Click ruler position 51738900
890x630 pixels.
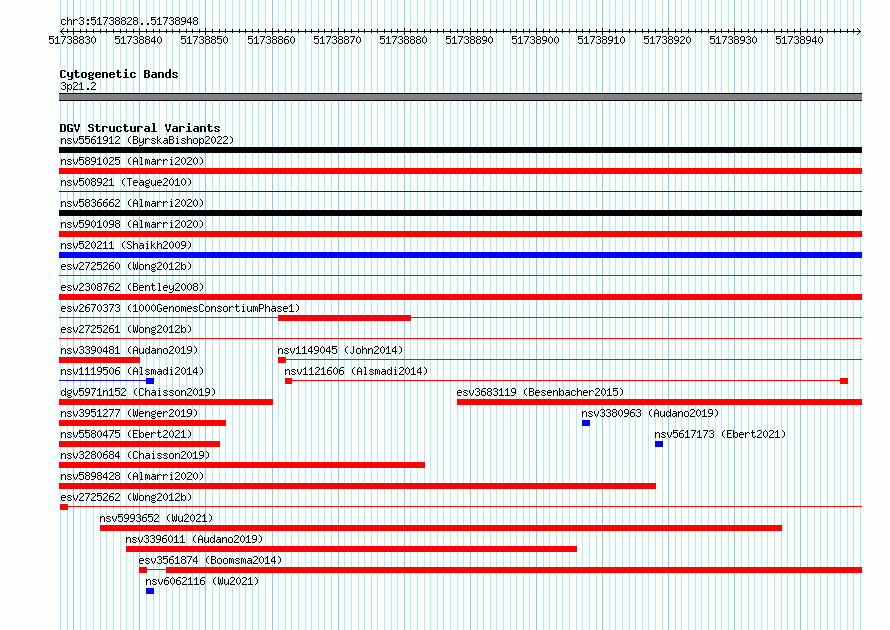pyautogui.click(x=535, y=40)
